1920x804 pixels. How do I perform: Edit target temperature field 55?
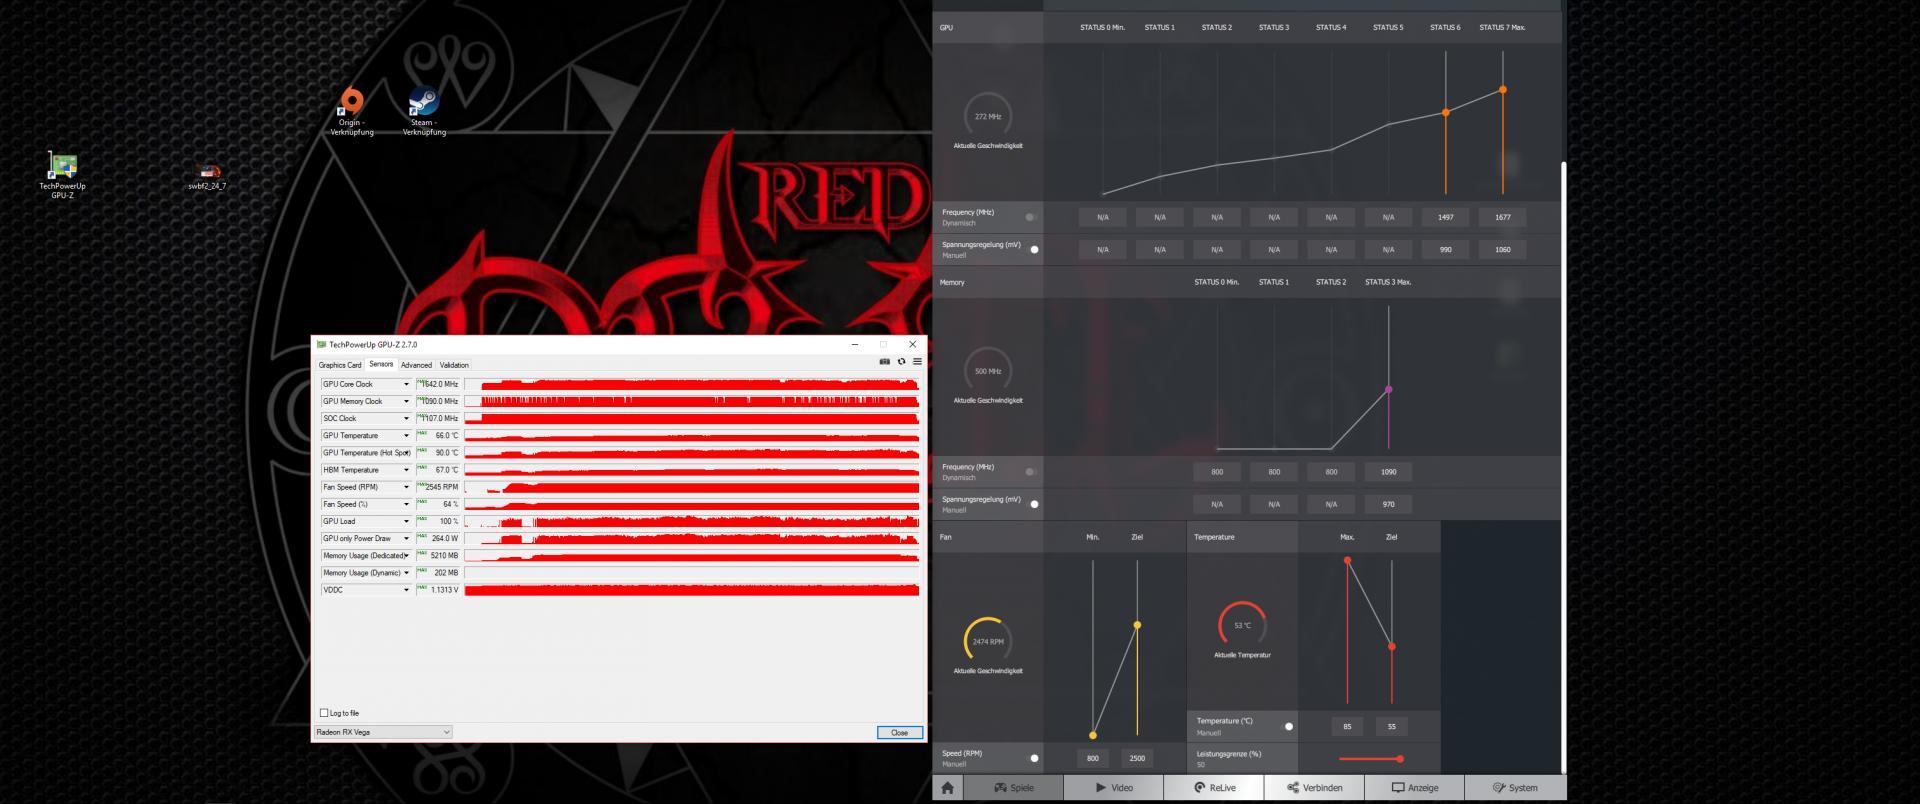coord(1391,726)
